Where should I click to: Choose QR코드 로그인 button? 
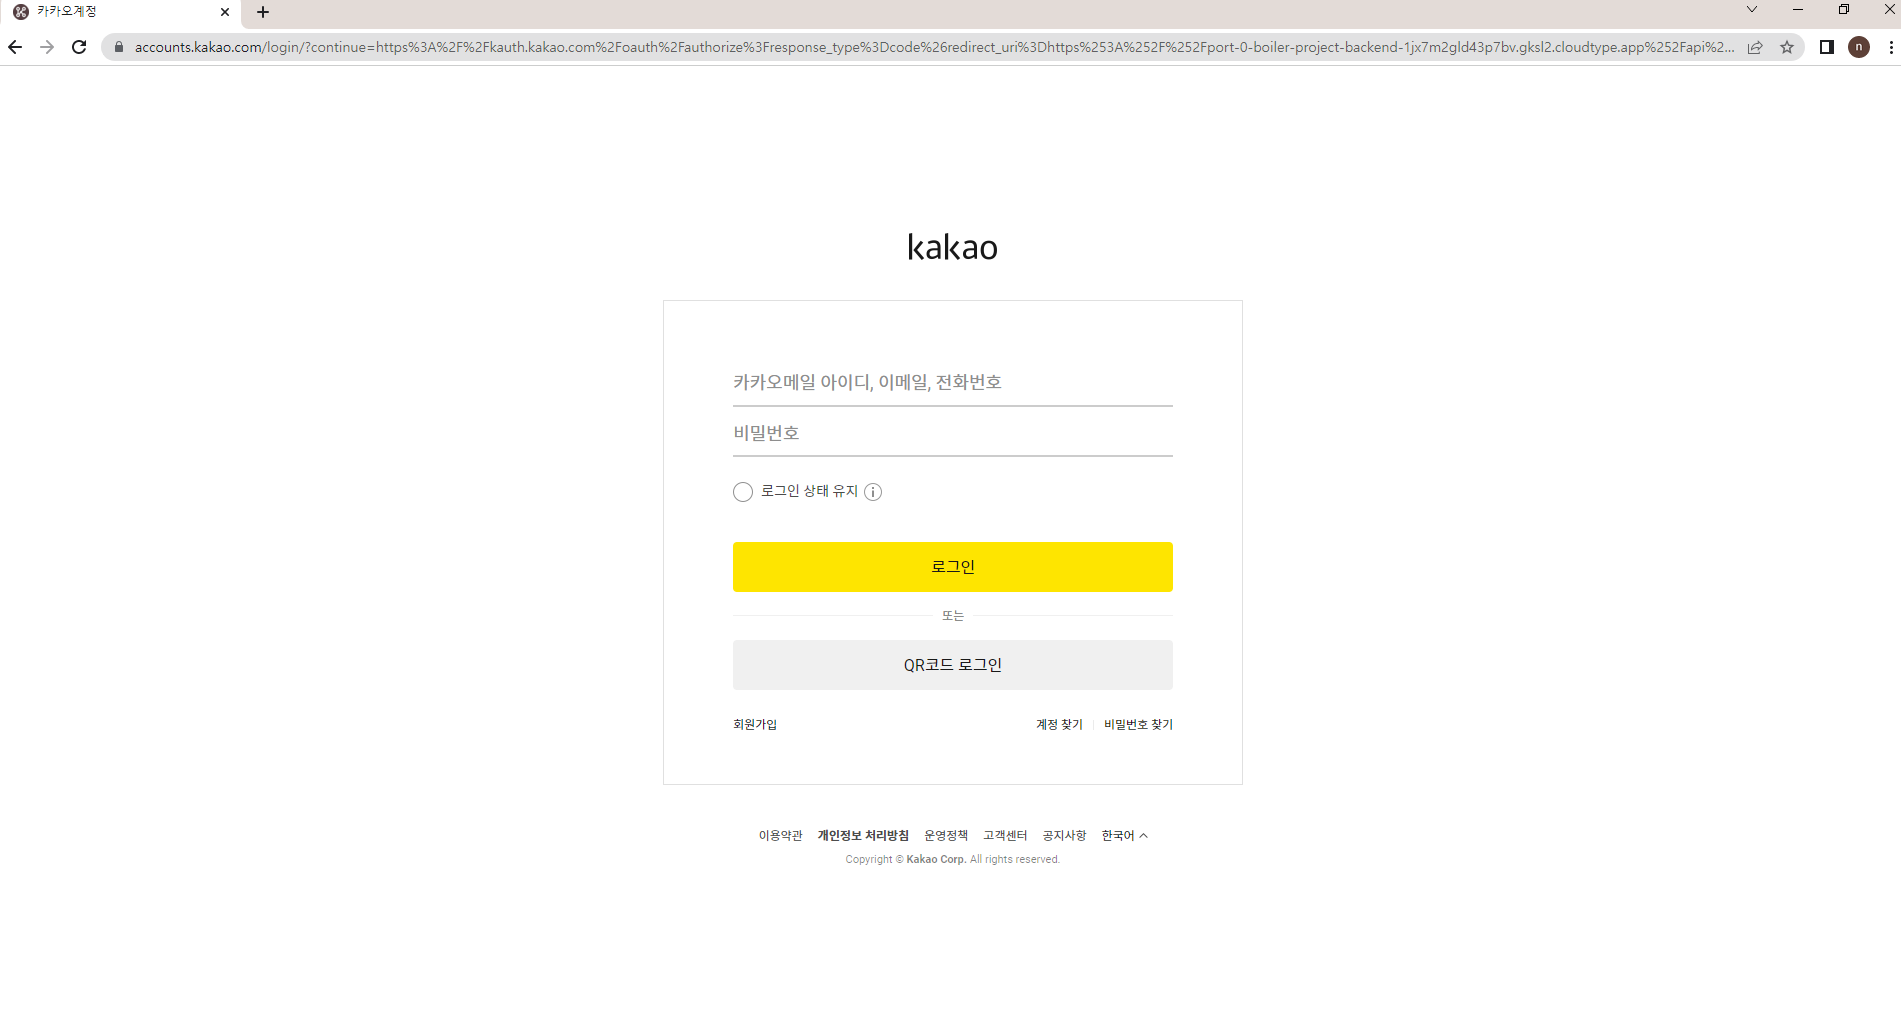coord(953,665)
